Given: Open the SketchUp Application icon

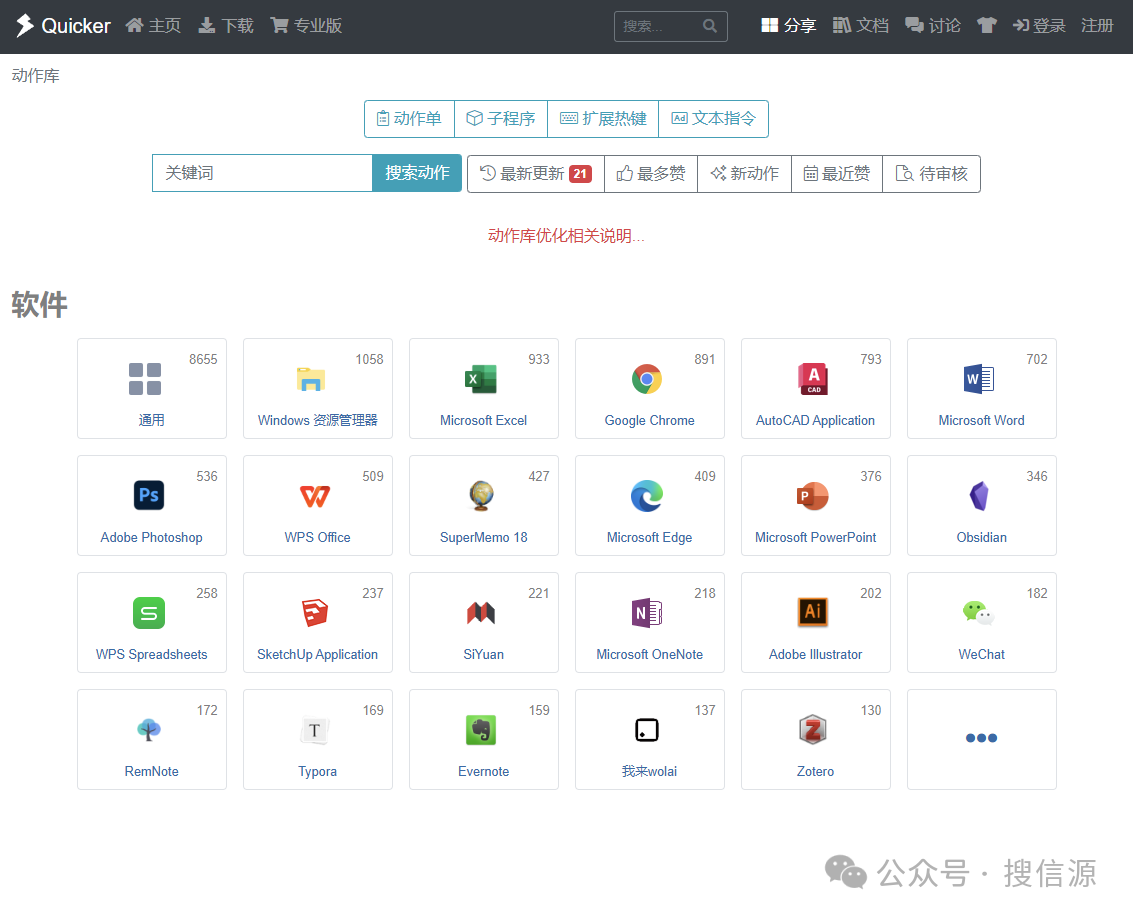Looking at the screenshot, I should pyautogui.click(x=315, y=613).
